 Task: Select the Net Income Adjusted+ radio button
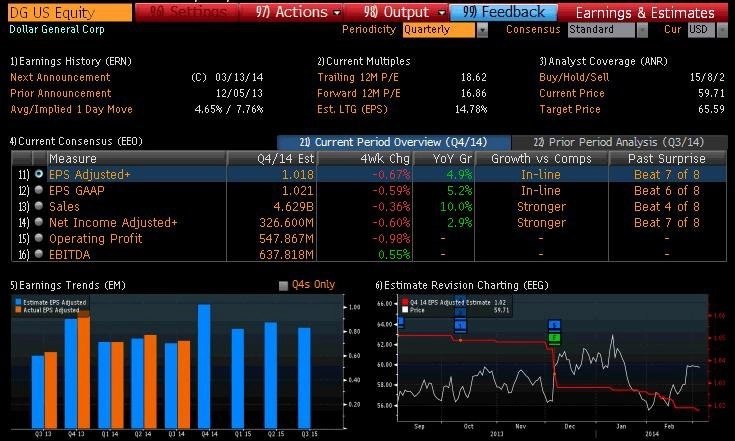pyautogui.click(x=39, y=222)
